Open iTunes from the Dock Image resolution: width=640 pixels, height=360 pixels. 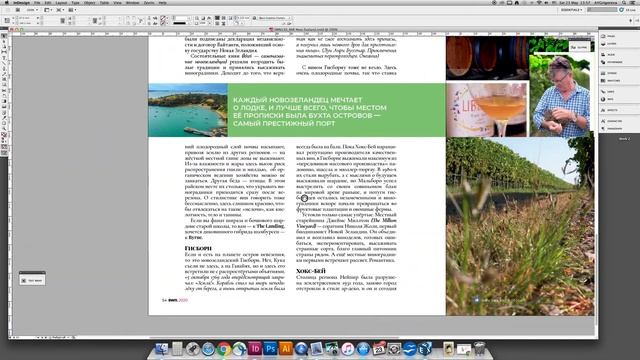coord(348,349)
